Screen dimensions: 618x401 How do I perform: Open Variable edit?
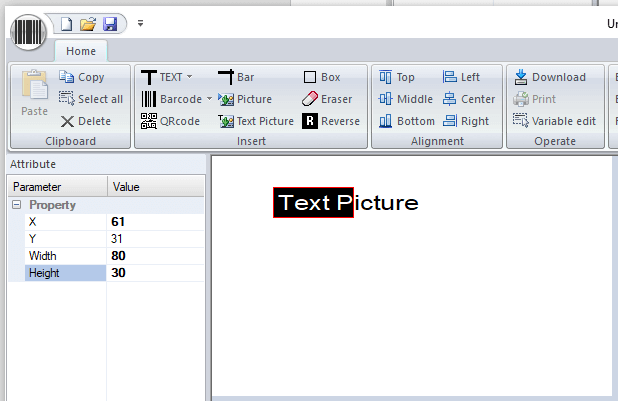(555, 121)
